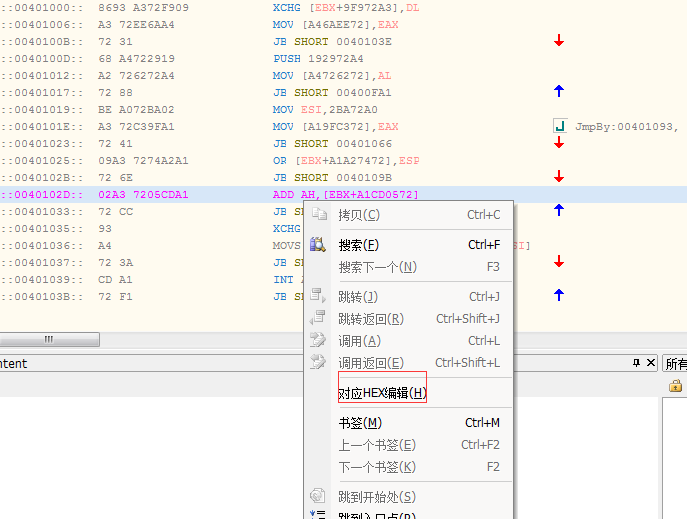
Task: Click red down arrow on row 0040102B
Action: point(559,177)
